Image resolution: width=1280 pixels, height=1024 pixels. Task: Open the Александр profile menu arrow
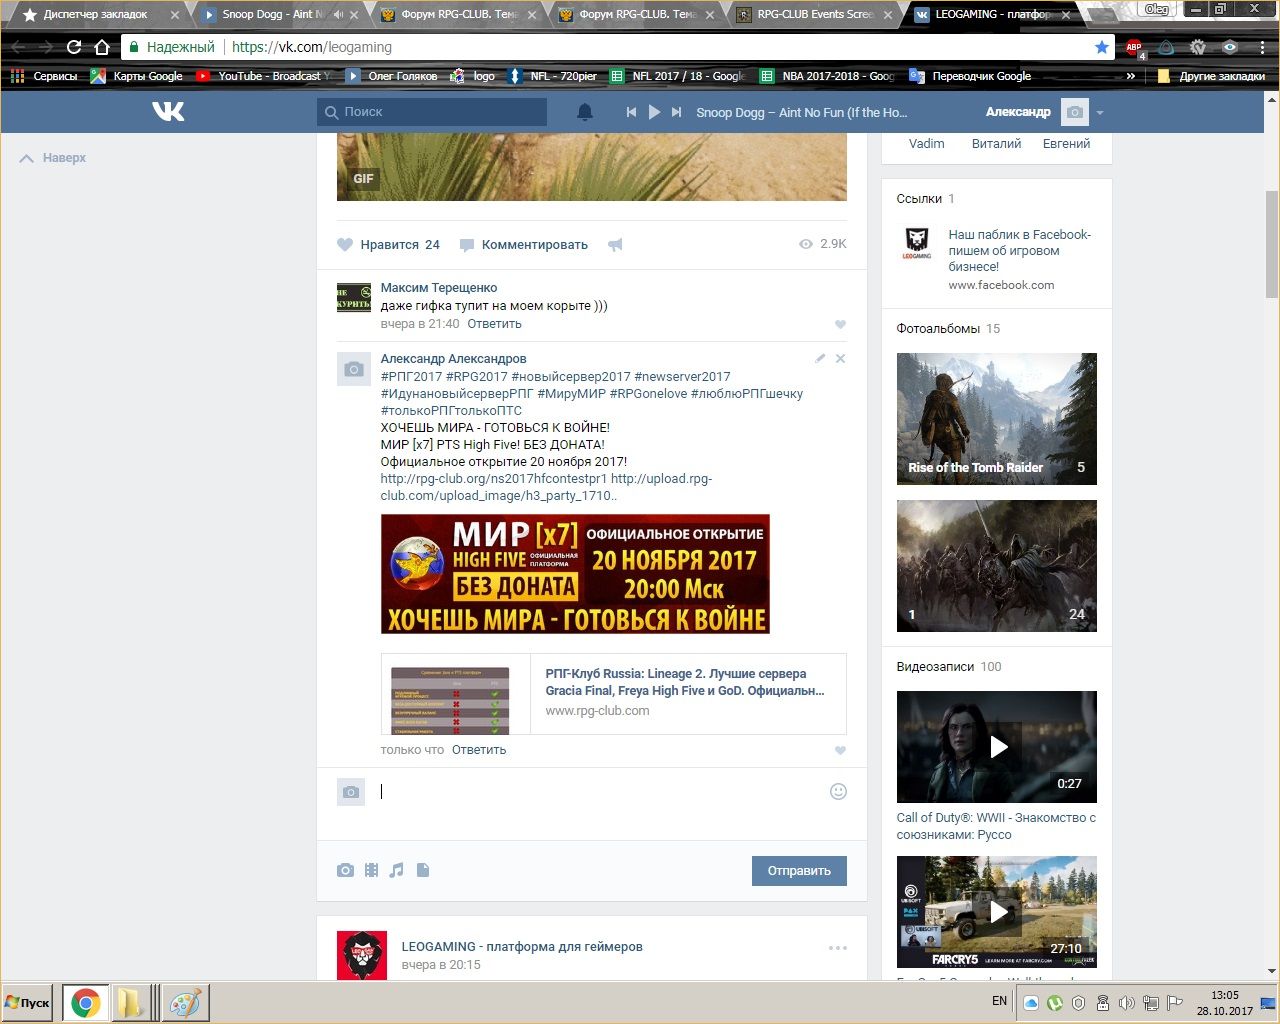point(1100,113)
